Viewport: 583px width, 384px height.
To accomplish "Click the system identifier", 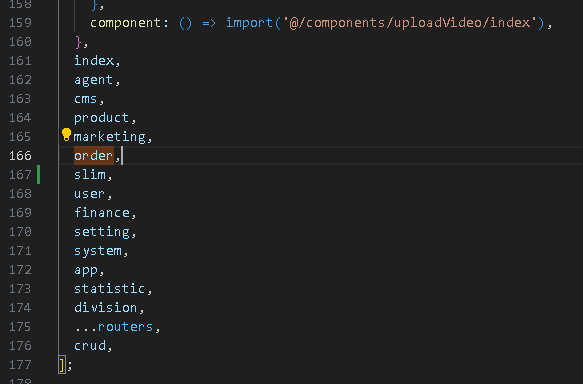I will (x=98, y=251).
